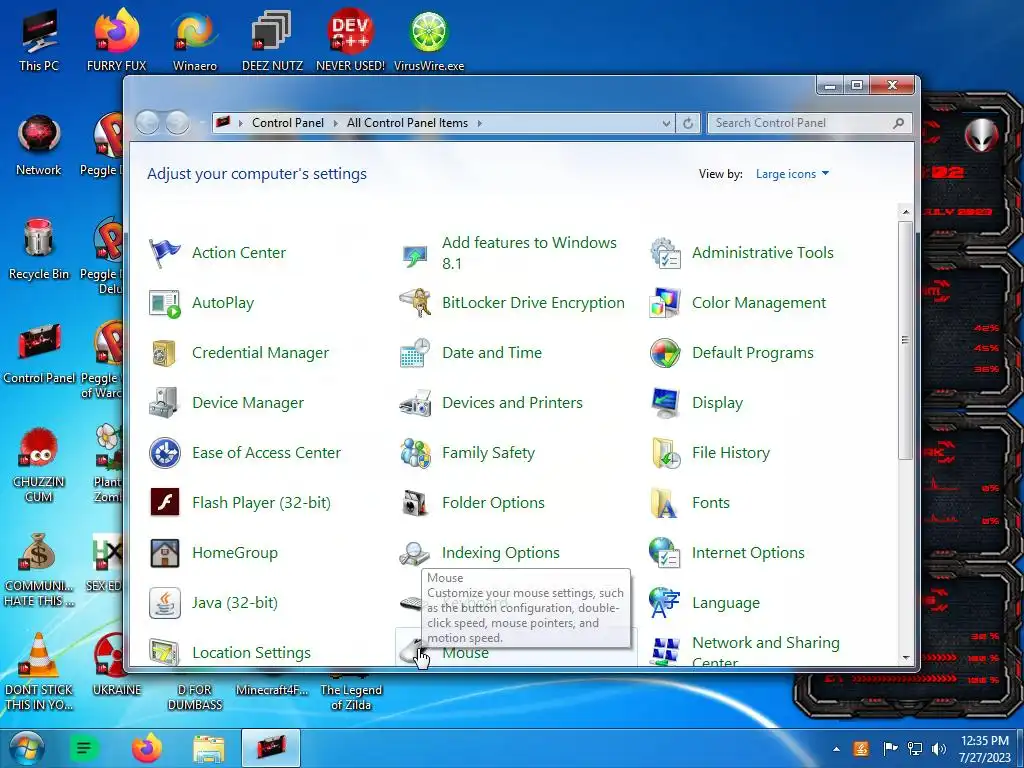Select the This PC desktop icon
The image size is (1024, 768).
pyautogui.click(x=39, y=39)
